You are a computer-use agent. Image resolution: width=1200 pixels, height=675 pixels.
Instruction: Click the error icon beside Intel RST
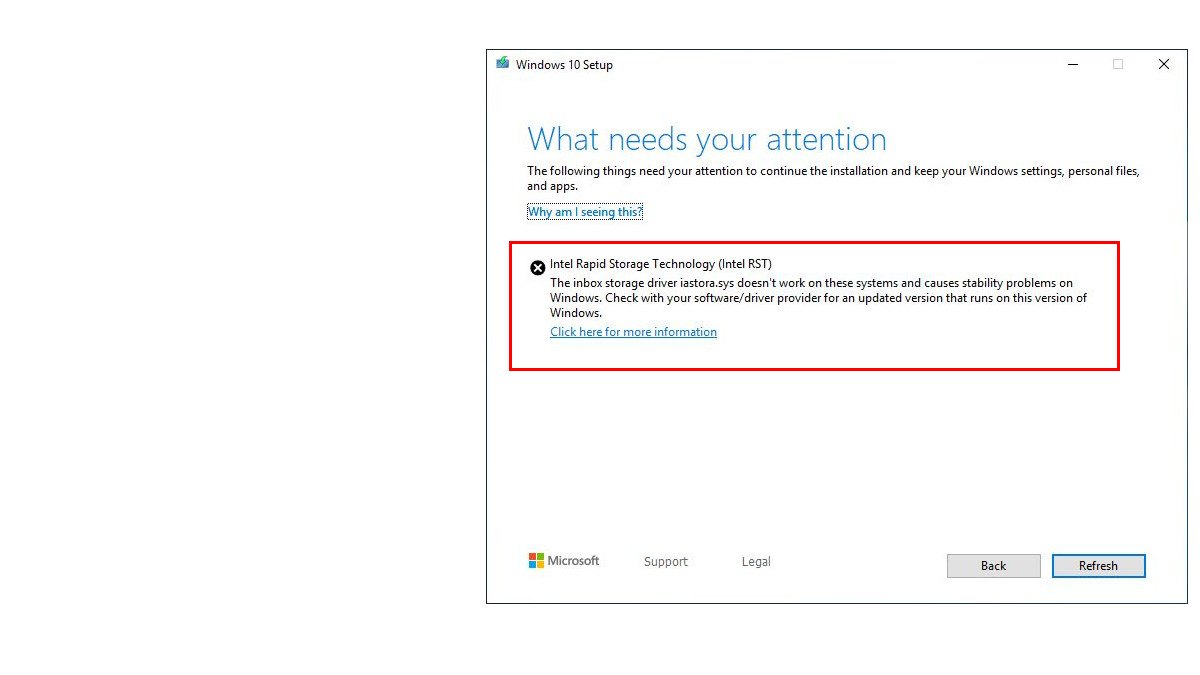click(x=538, y=267)
